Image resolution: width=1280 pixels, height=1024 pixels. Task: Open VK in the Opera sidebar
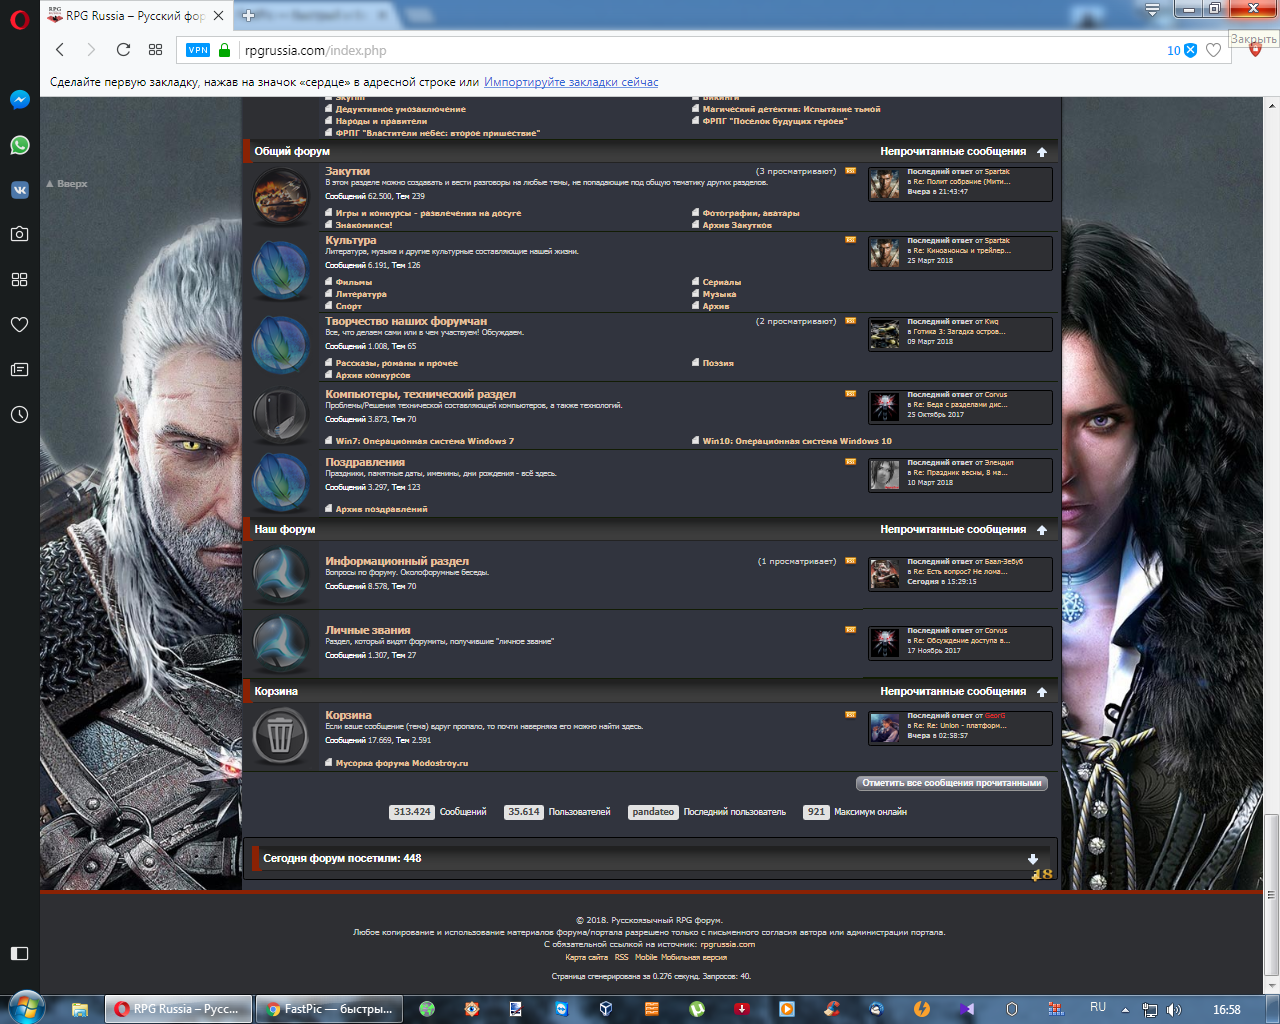click(20, 190)
